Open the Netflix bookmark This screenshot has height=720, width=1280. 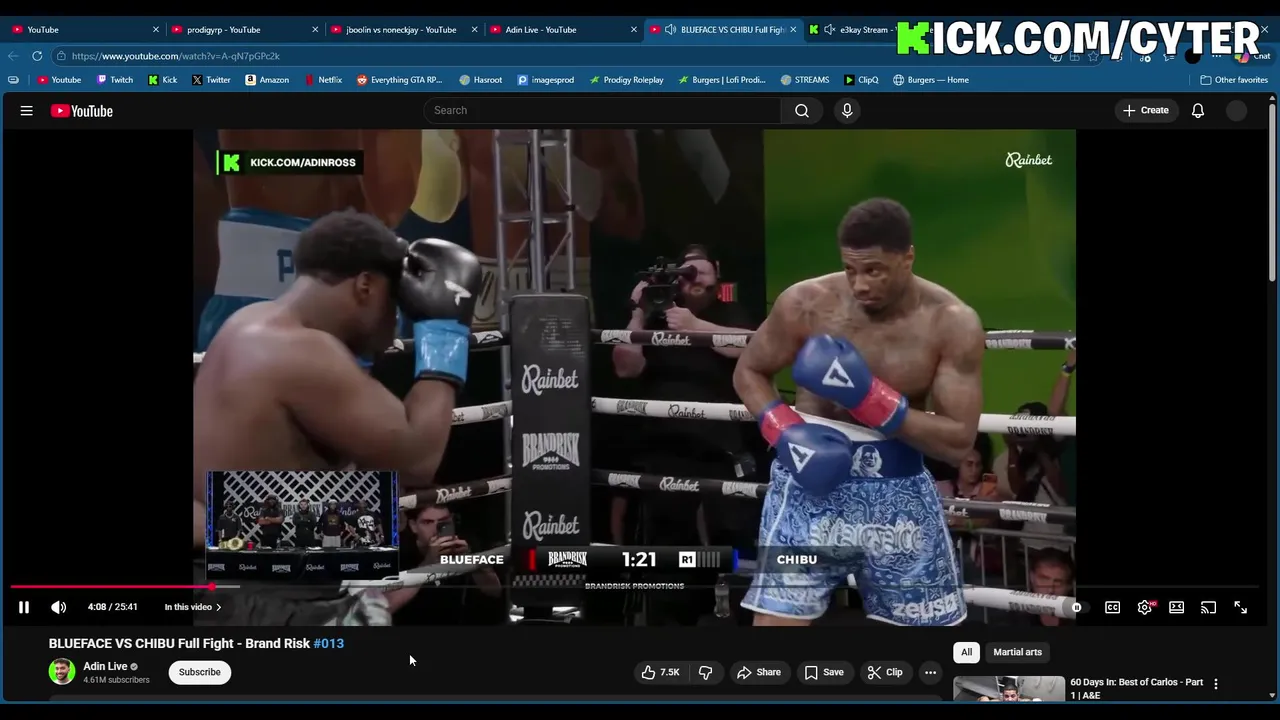click(322, 80)
